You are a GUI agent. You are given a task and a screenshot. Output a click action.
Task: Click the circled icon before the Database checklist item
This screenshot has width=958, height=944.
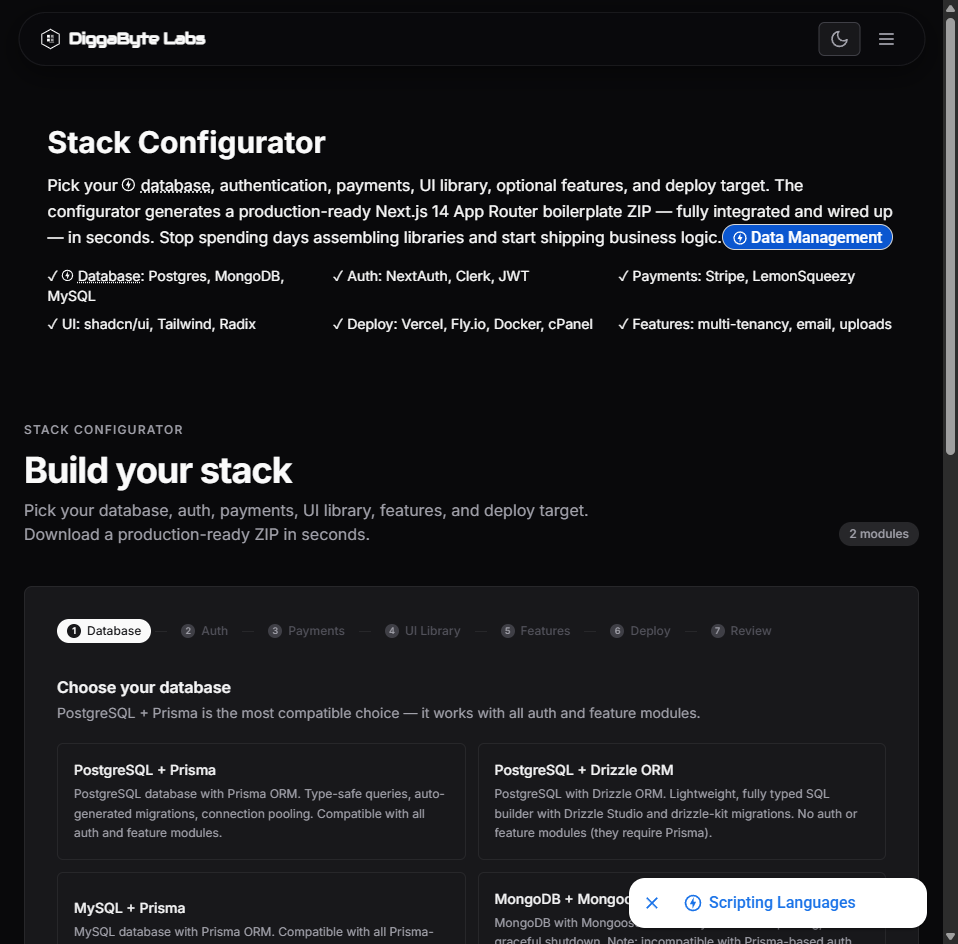[x=66, y=276]
